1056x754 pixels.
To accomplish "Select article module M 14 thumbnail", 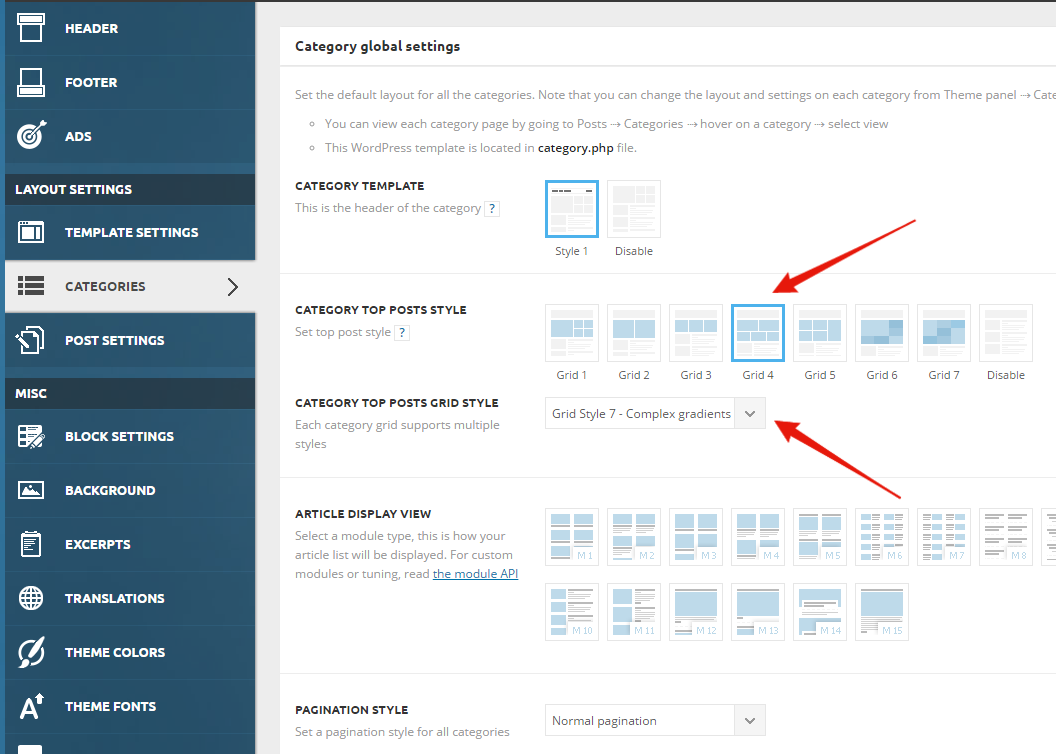I will click(x=820, y=612).
